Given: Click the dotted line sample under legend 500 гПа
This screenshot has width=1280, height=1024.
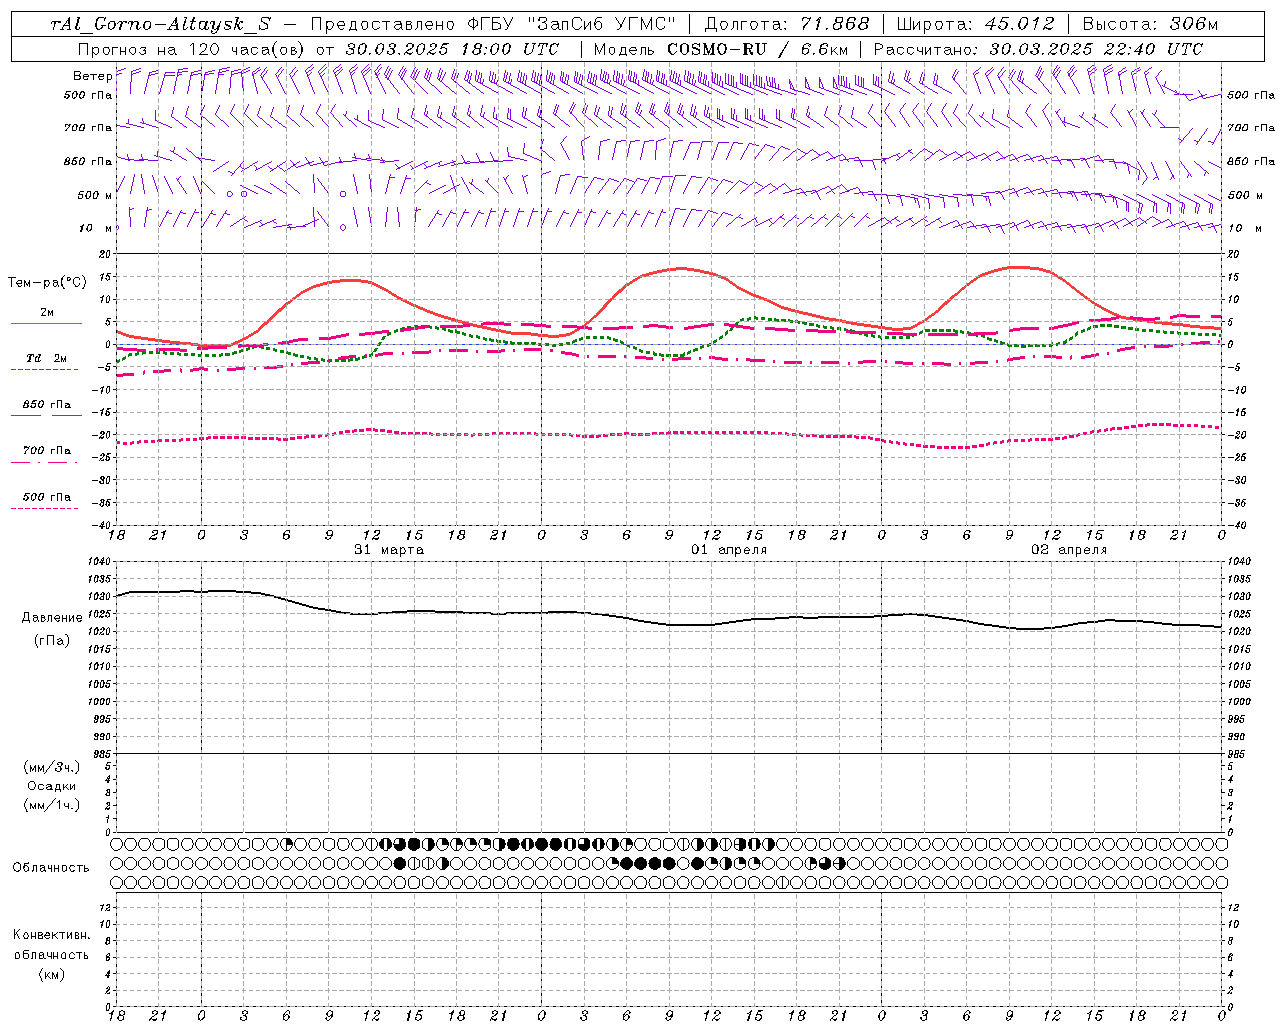Looking at the screenshot, I should pyautogui.click(x=45, y=508).
